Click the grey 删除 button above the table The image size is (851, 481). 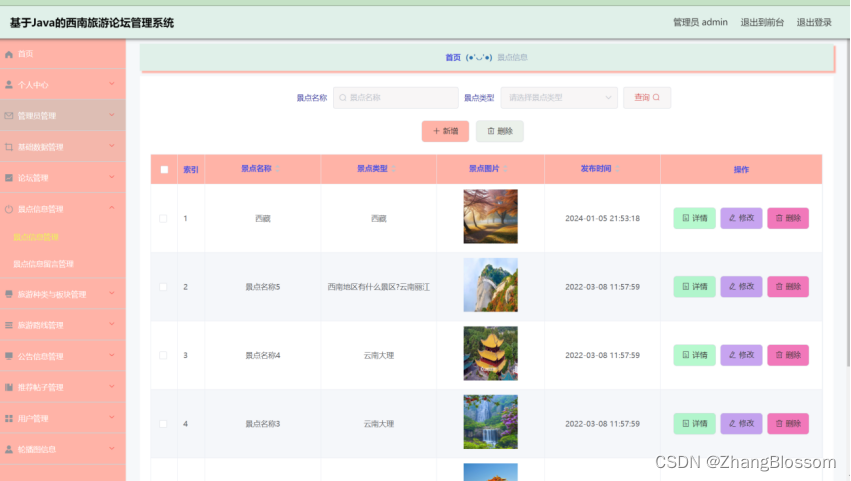(x=500, y=131)
